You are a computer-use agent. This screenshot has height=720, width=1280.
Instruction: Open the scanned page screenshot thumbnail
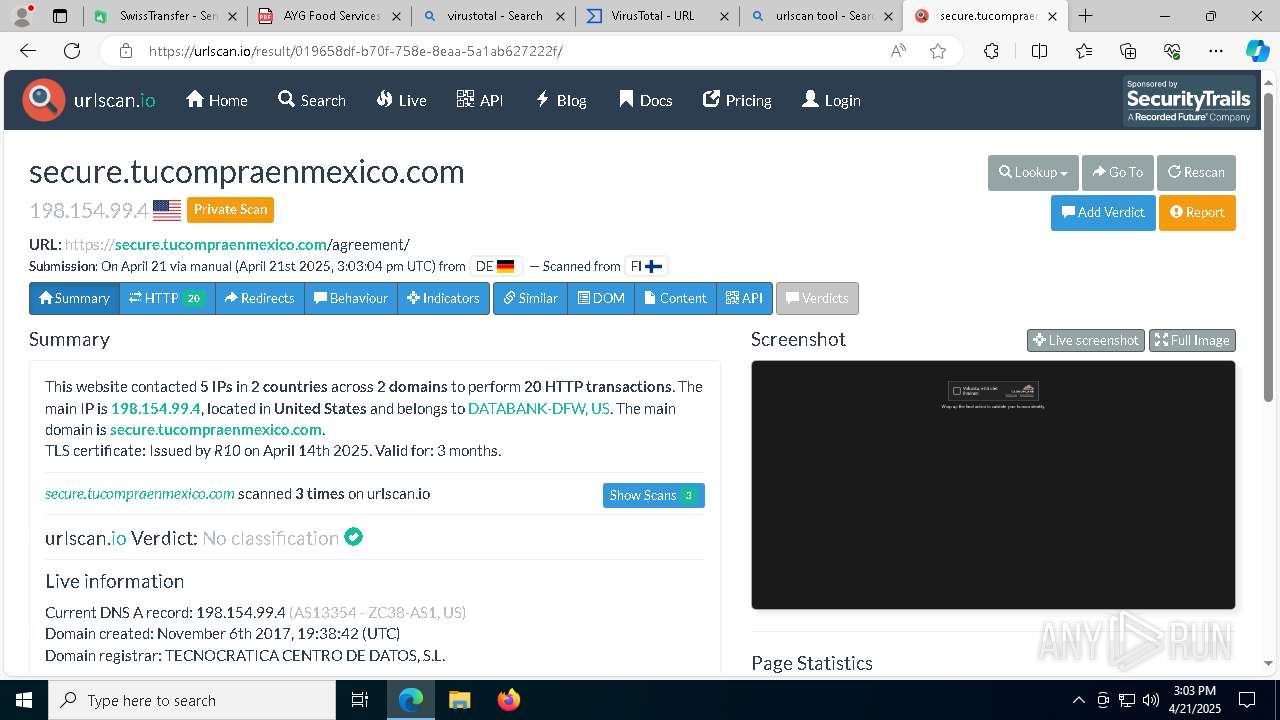click(993, 485)
